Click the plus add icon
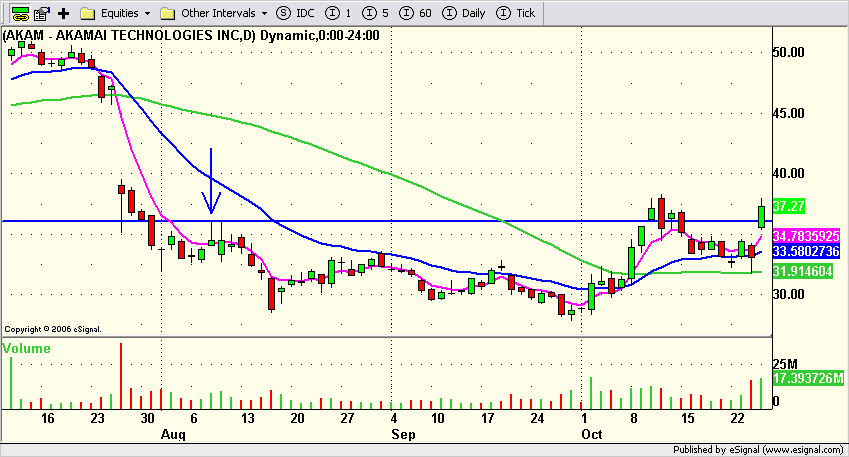Image resolution: width=849 pixels, height=457 pixels. pyautogui.click(x=63, y=13)
